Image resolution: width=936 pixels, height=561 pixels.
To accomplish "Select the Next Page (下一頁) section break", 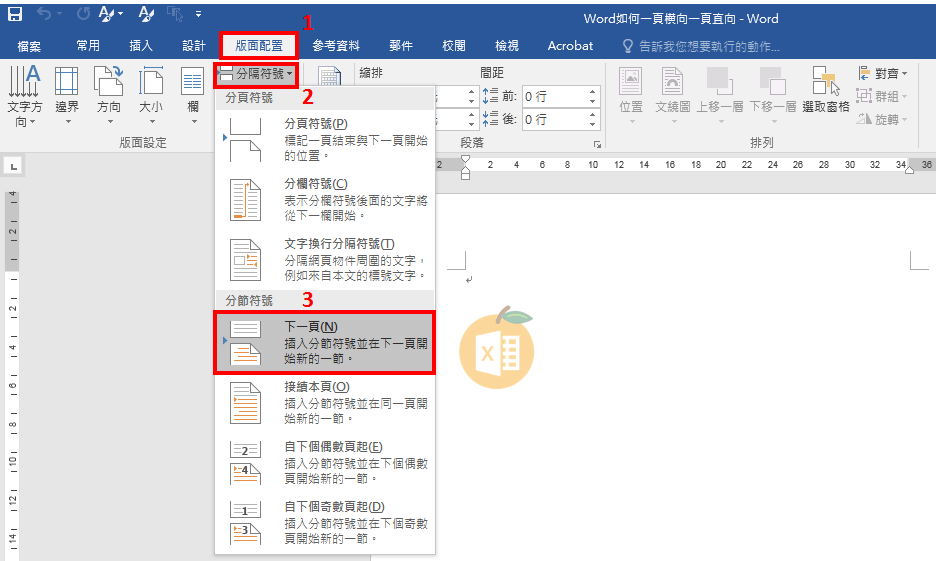I will tap(324, 342).
